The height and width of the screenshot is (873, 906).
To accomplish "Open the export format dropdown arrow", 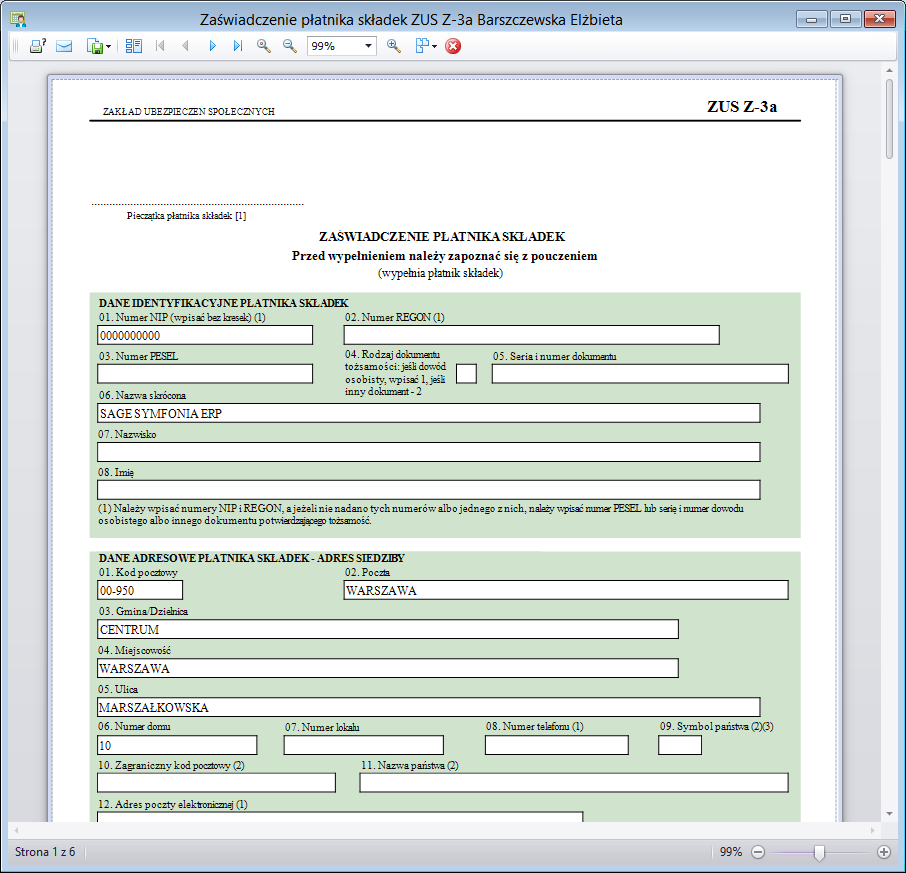I will pyautogui.click(x=108, y=46).
